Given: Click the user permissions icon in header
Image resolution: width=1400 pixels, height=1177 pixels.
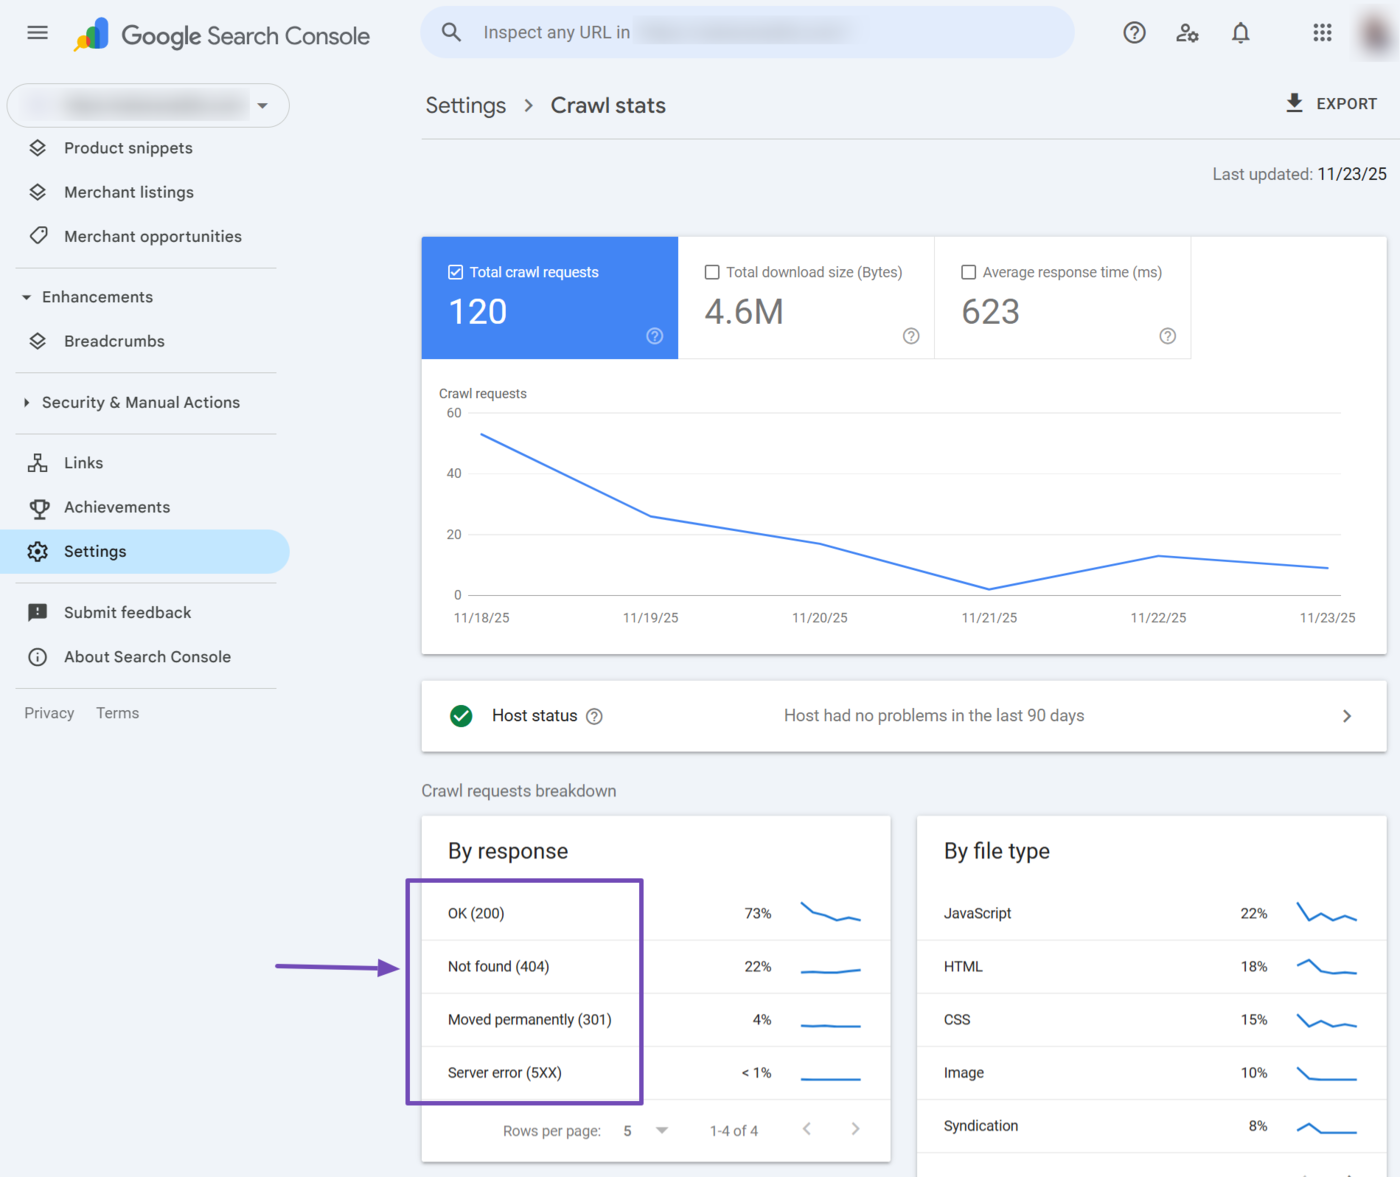Looking at the screenshot, I should point(1187,32).
